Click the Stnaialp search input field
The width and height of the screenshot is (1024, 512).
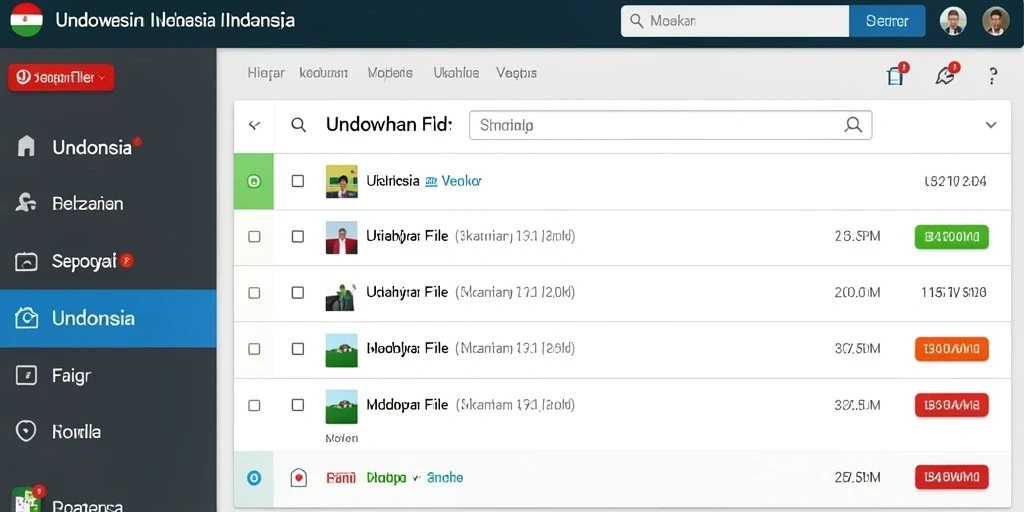[x=671, y=125]
